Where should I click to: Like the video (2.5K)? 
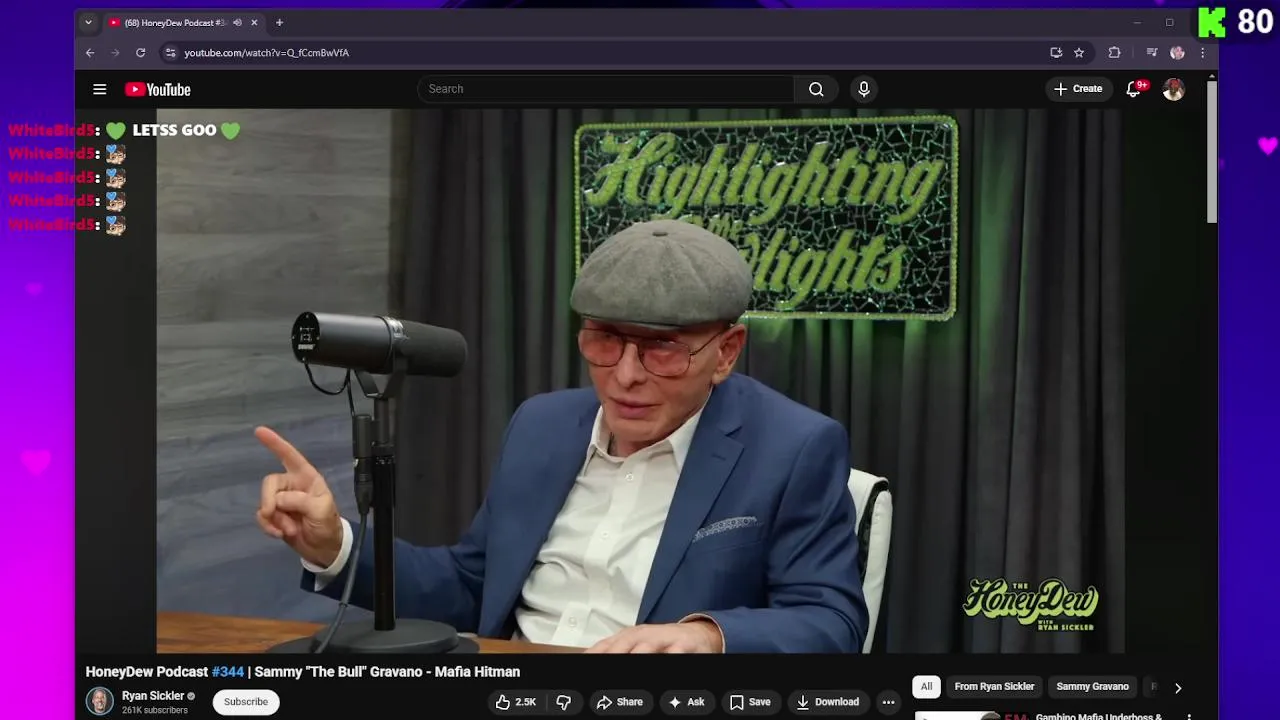[516, 702]
